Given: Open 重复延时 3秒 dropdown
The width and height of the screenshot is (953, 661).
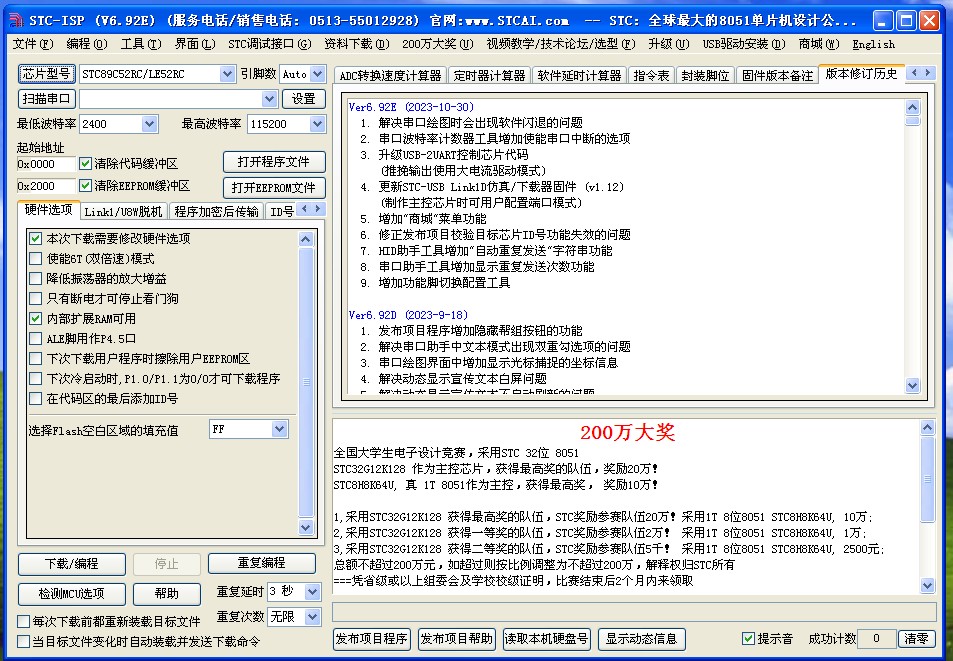Looking at the screenshot, I should [x=312, y=592].
